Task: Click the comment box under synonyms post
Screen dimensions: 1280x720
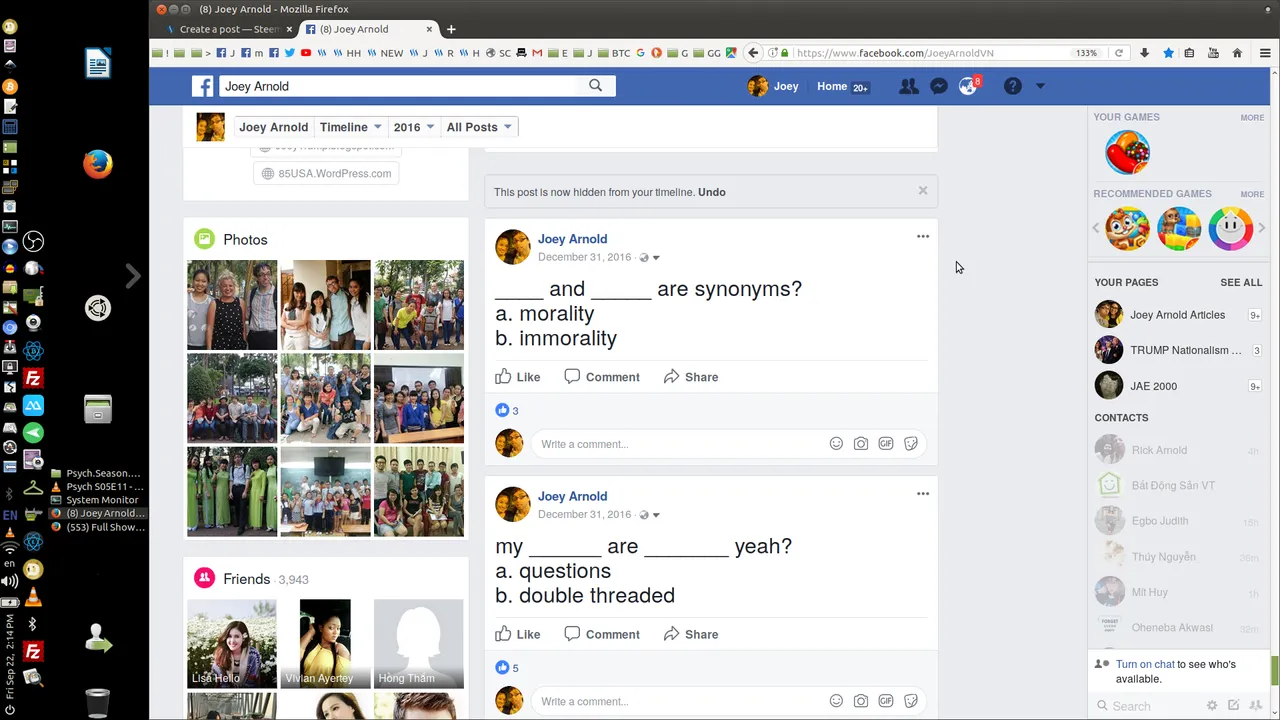Action: pos(680,444)
